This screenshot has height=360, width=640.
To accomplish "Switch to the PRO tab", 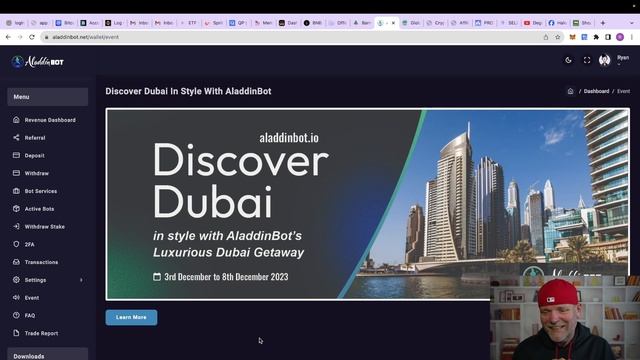I will click(484, 23).
